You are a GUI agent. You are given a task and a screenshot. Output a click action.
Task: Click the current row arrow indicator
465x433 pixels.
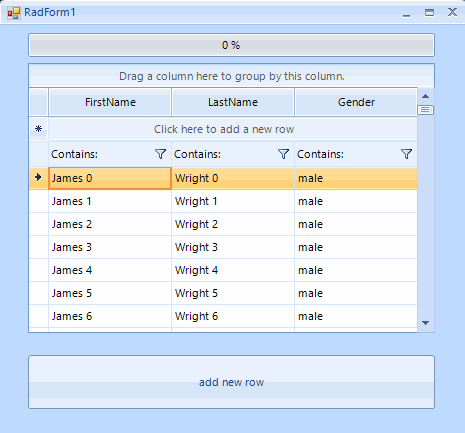coord(38,177)
